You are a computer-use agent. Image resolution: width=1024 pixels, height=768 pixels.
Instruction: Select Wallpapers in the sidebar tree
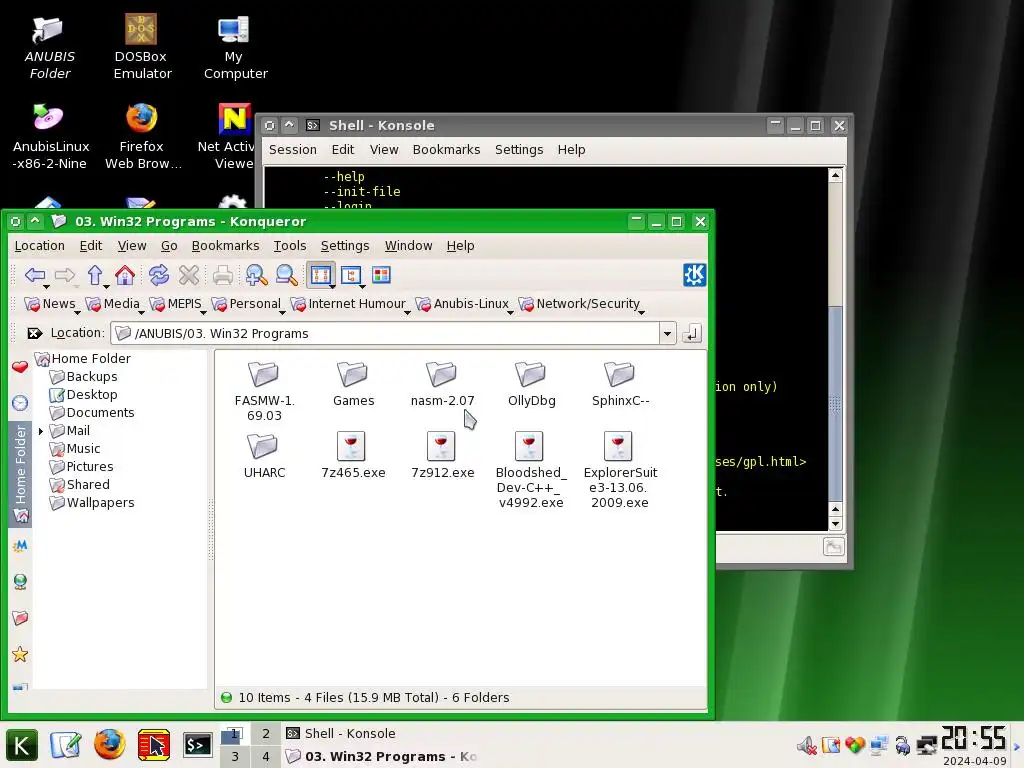100,503
